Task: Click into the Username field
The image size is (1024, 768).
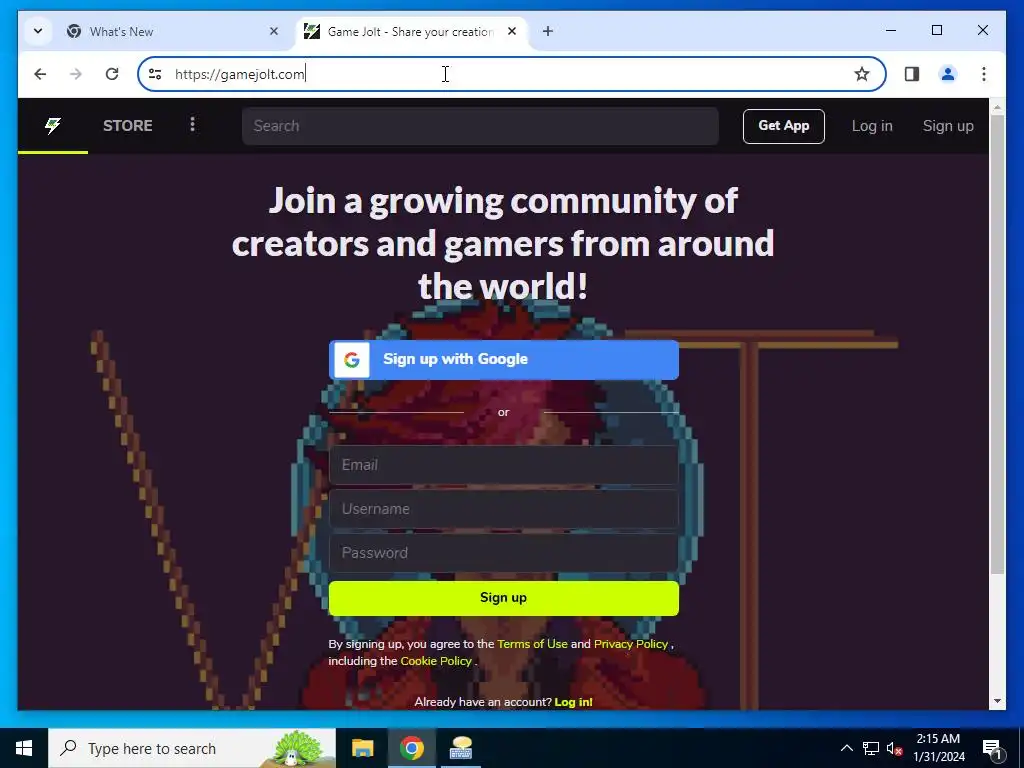Action: point(504,509)
